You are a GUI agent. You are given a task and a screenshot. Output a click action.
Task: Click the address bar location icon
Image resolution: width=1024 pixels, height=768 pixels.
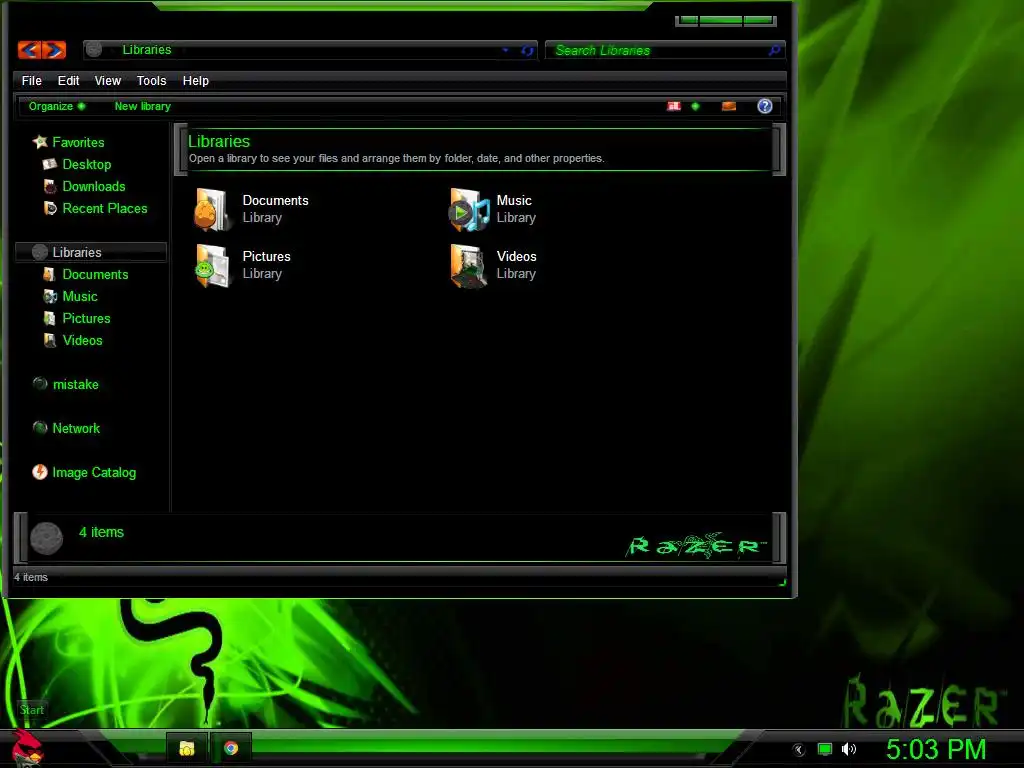click(94, 50)
